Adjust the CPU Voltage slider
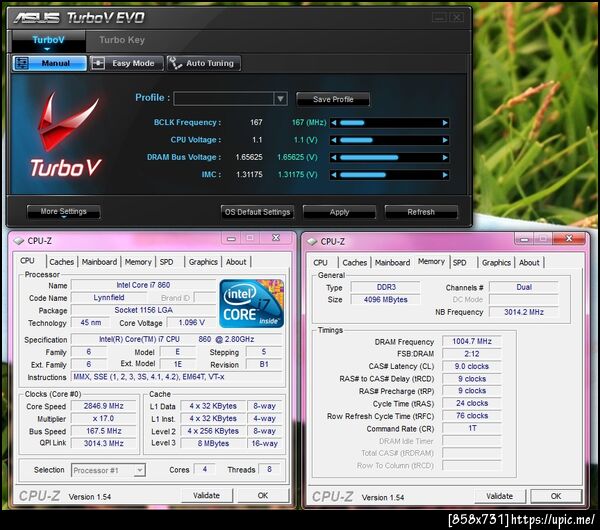 (x=390, y=140)
